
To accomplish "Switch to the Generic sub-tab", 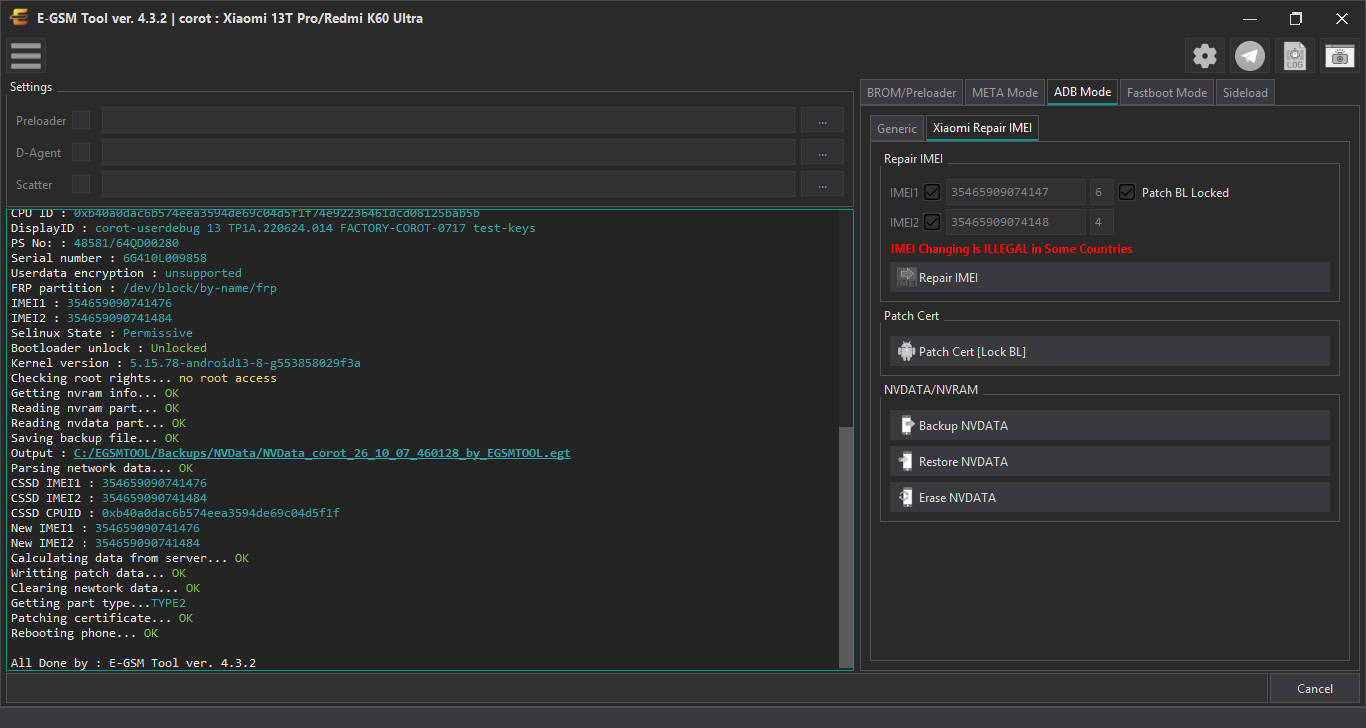I will pos(897,128).
